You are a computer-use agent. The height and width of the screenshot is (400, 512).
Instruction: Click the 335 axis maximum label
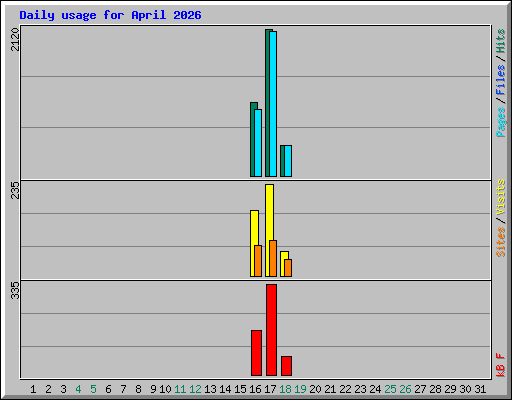click(x=15, y=290)
